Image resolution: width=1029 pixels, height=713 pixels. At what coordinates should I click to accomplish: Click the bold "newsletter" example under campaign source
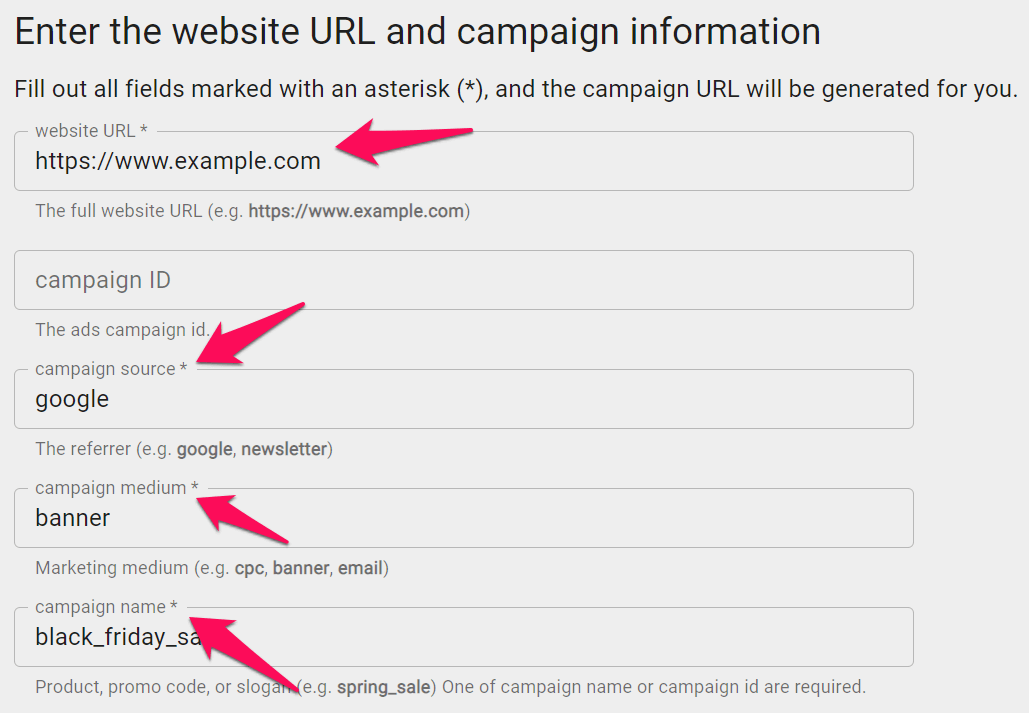coord(284,449)
